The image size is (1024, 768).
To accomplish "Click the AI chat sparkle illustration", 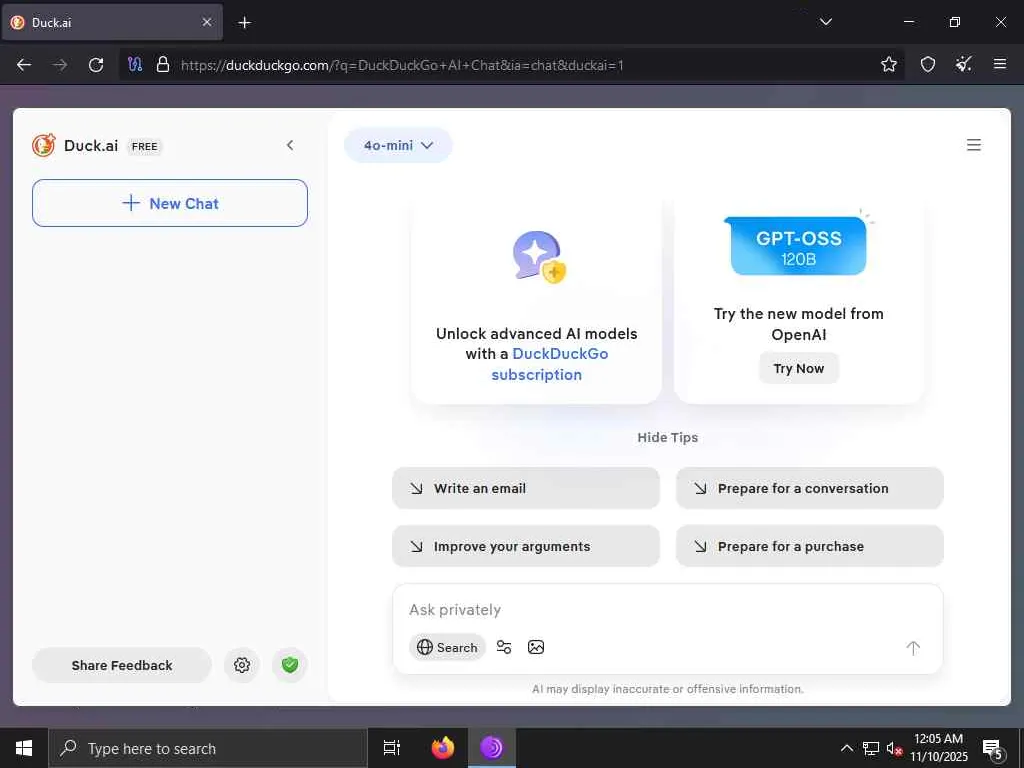I will coord(539,257).
